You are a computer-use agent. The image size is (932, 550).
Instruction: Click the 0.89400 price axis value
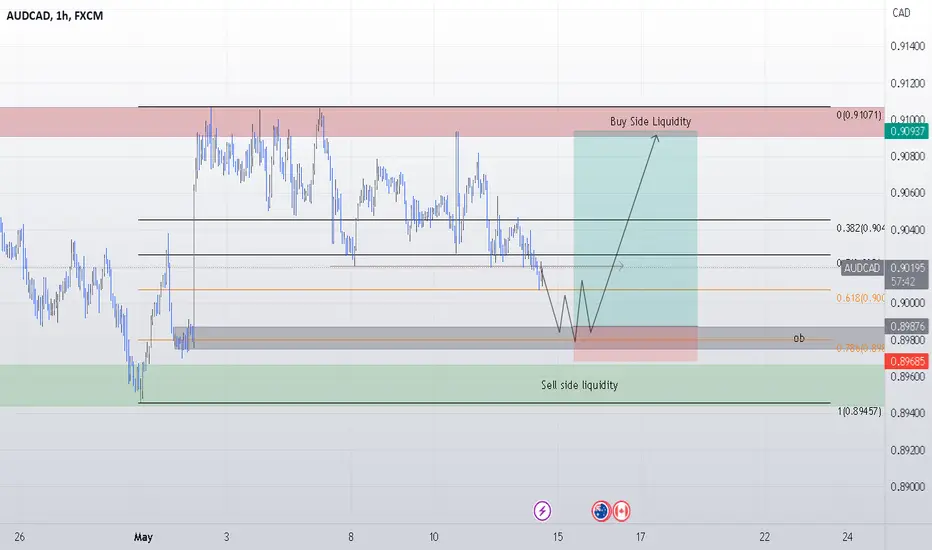click(x=908, y=413)
